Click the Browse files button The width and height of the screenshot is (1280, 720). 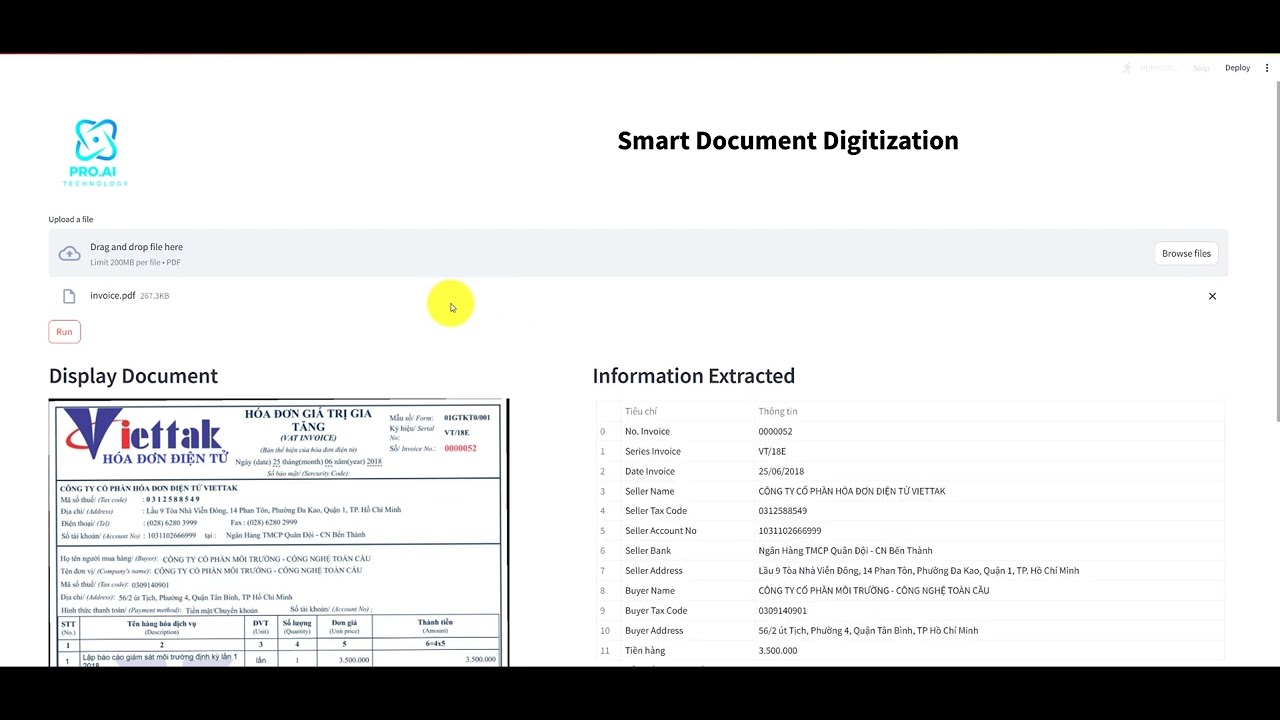[1186, 254]
